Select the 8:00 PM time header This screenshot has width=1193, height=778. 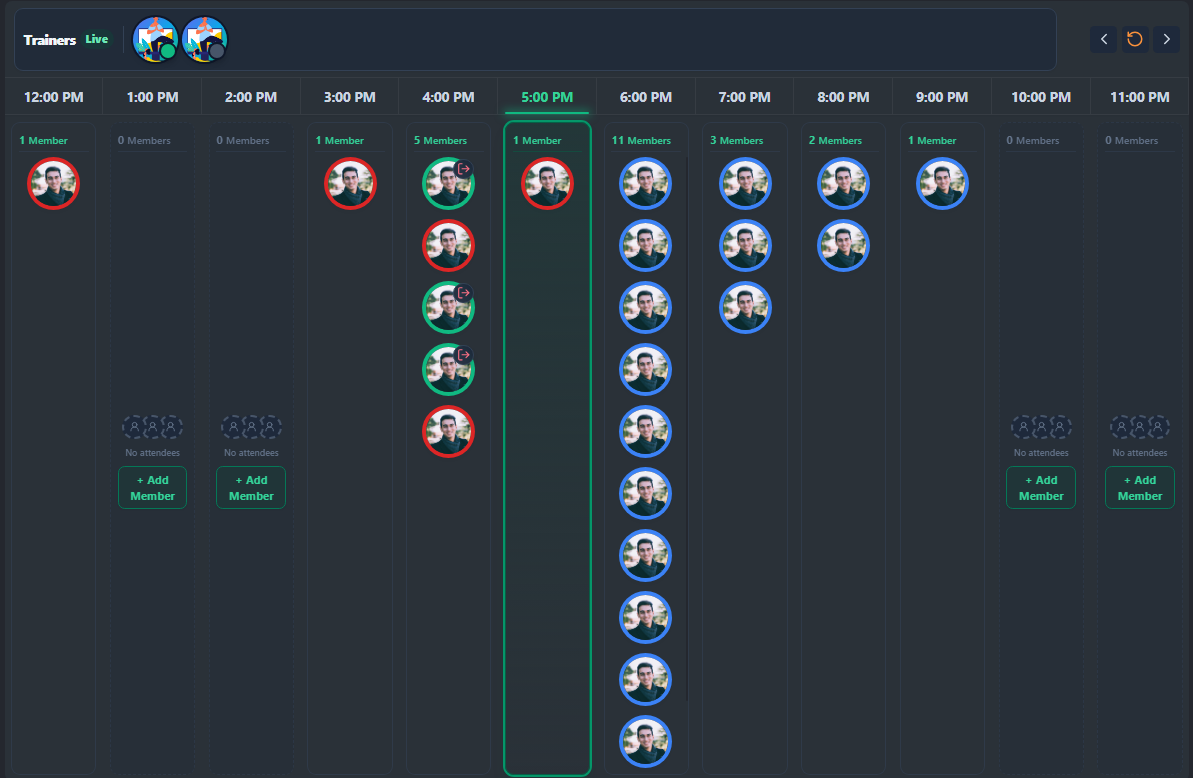(843, 97)
